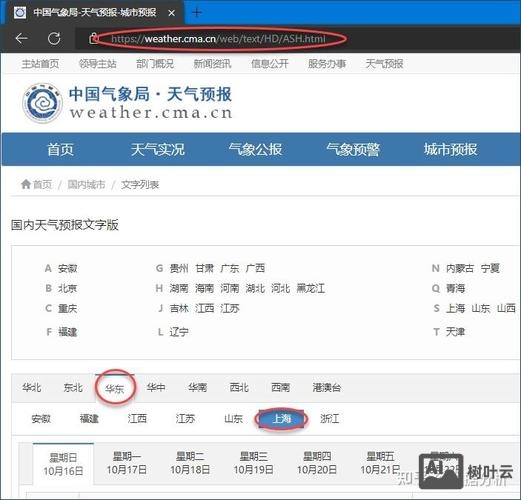Open 部门概况 link
The width and height of the screenshot is (521, 500).
coord(155,64)
